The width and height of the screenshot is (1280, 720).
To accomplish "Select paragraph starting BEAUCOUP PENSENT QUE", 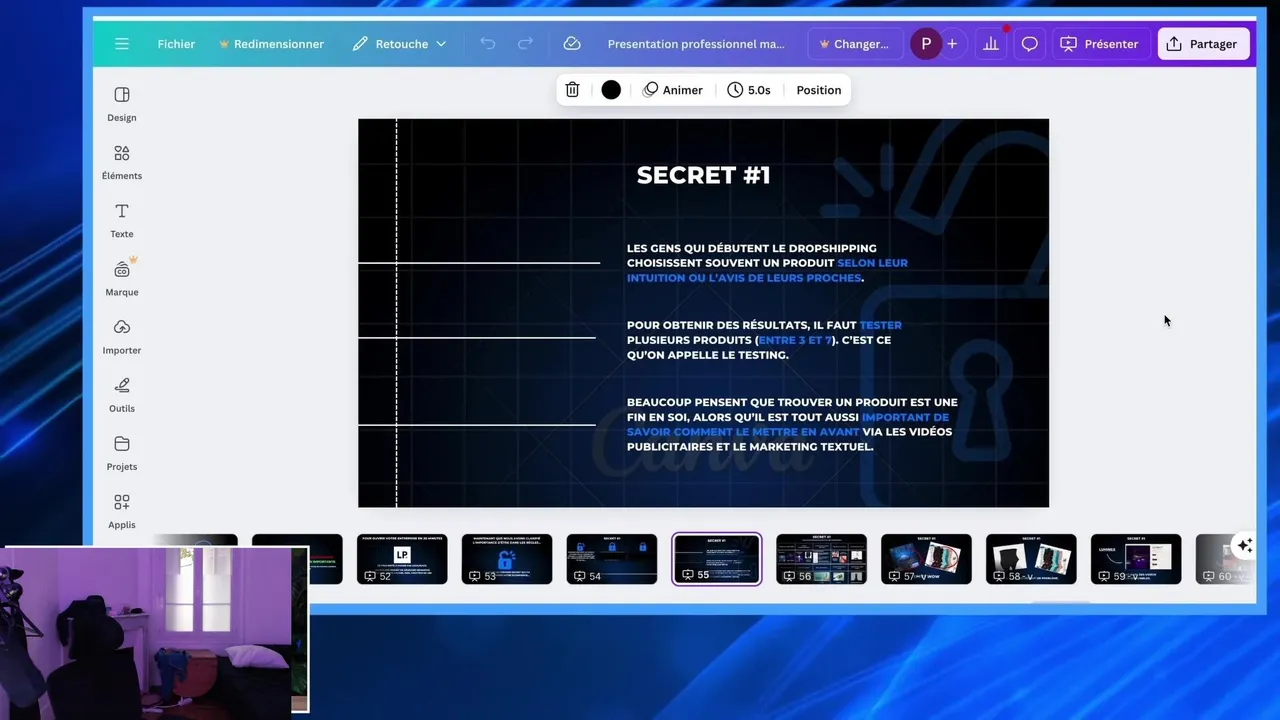I will click(792, 424).
